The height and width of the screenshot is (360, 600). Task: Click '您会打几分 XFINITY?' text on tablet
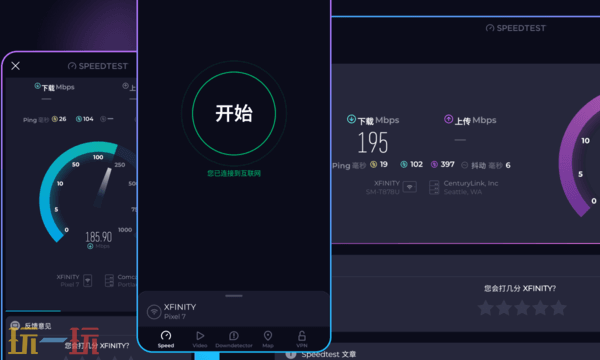(x=520, y=288)
